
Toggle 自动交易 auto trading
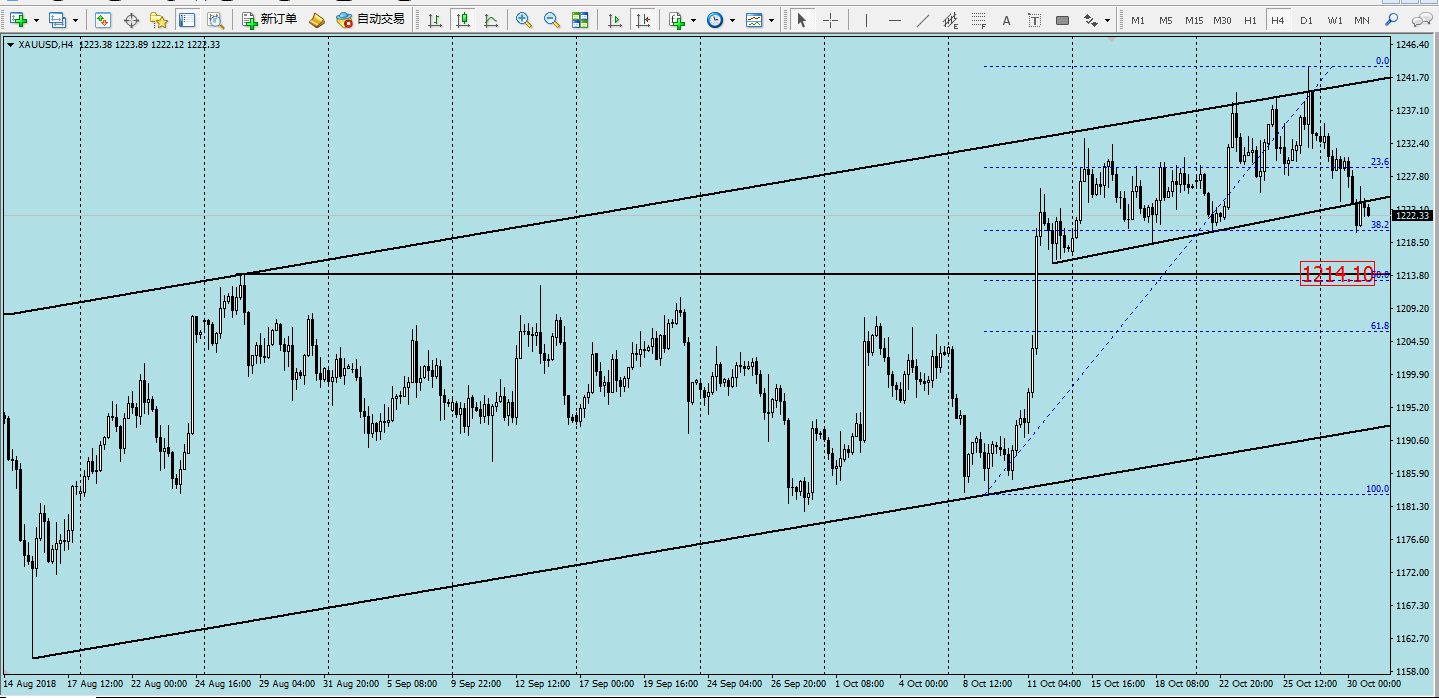point(370,19)
